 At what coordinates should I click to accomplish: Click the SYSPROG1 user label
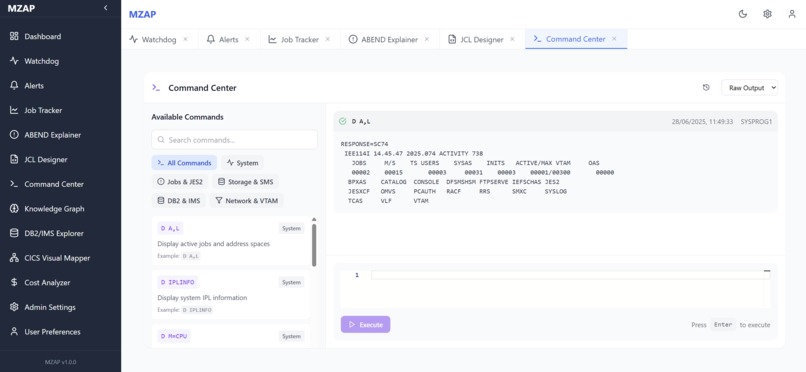756,122
